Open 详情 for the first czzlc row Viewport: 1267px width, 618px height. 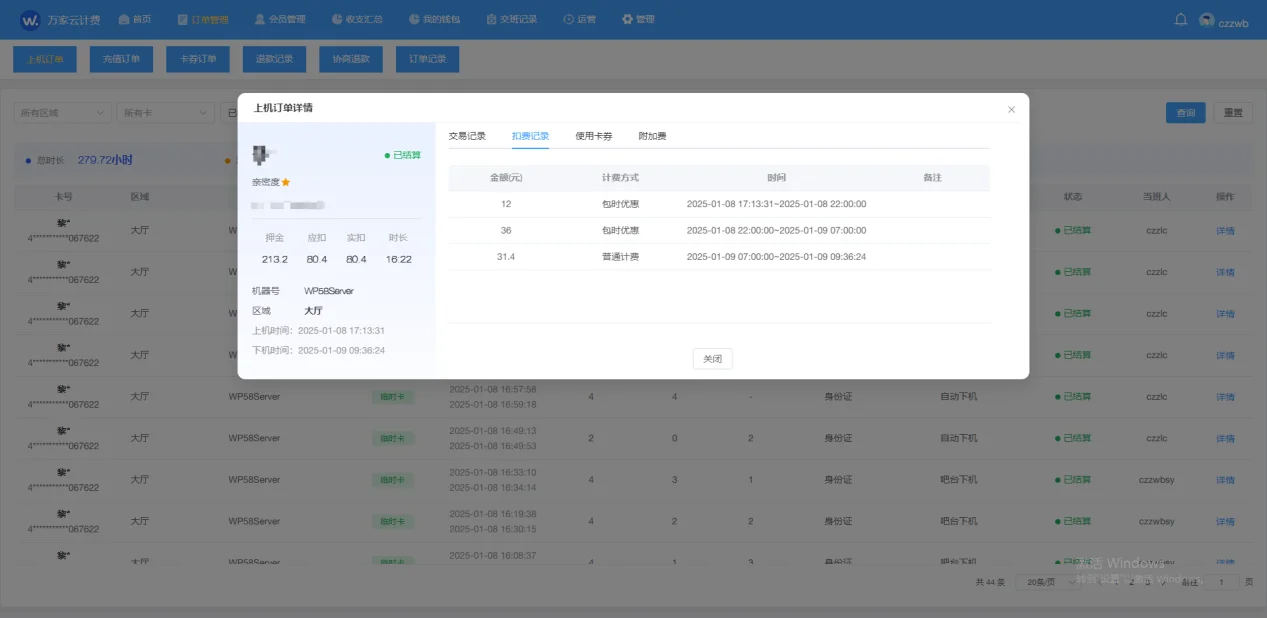1225,231
